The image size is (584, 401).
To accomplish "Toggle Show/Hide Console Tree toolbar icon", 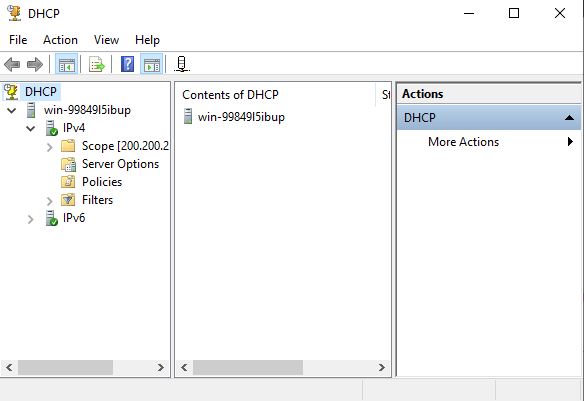I will pyautogui.click(x=67, y=64).
